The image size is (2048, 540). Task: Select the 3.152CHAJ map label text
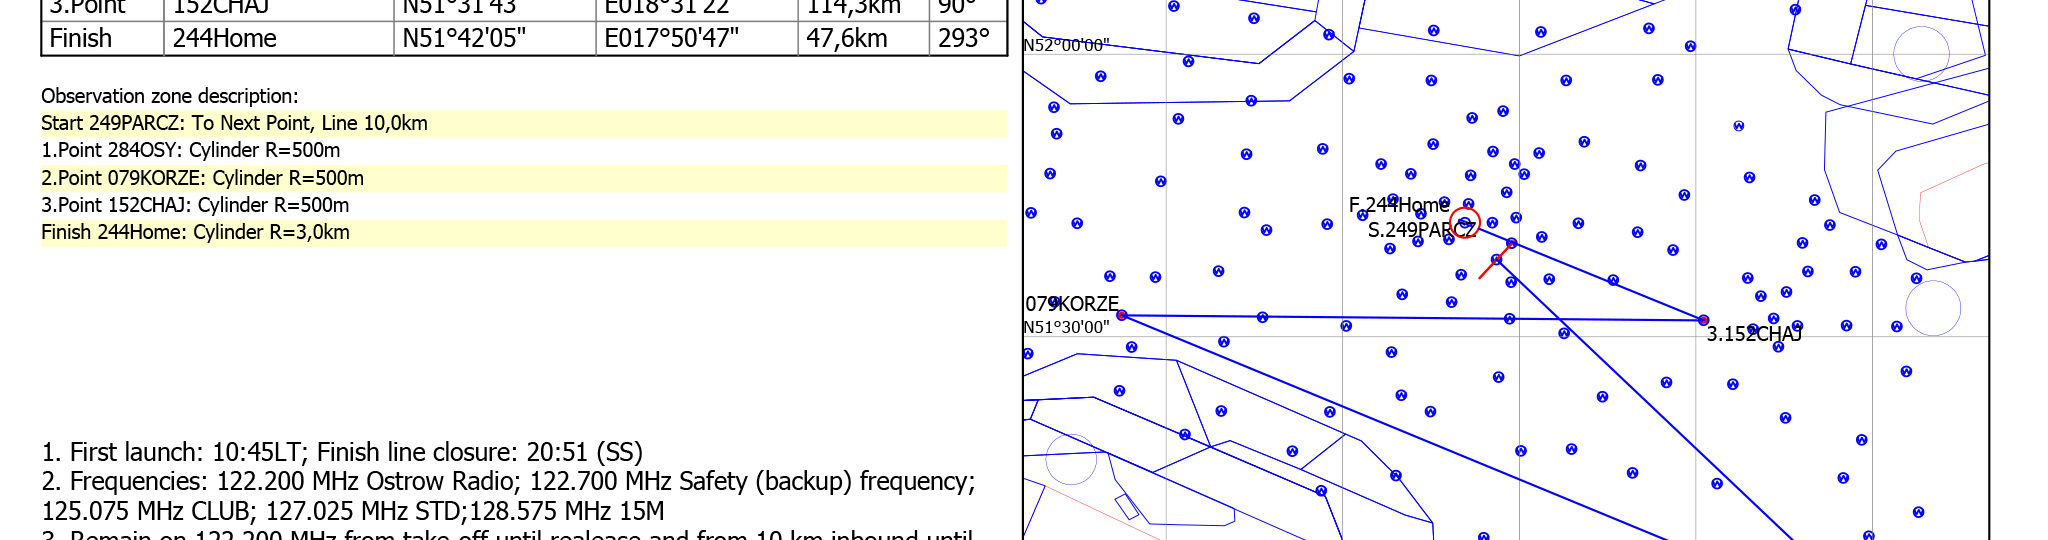point(1753,334)
